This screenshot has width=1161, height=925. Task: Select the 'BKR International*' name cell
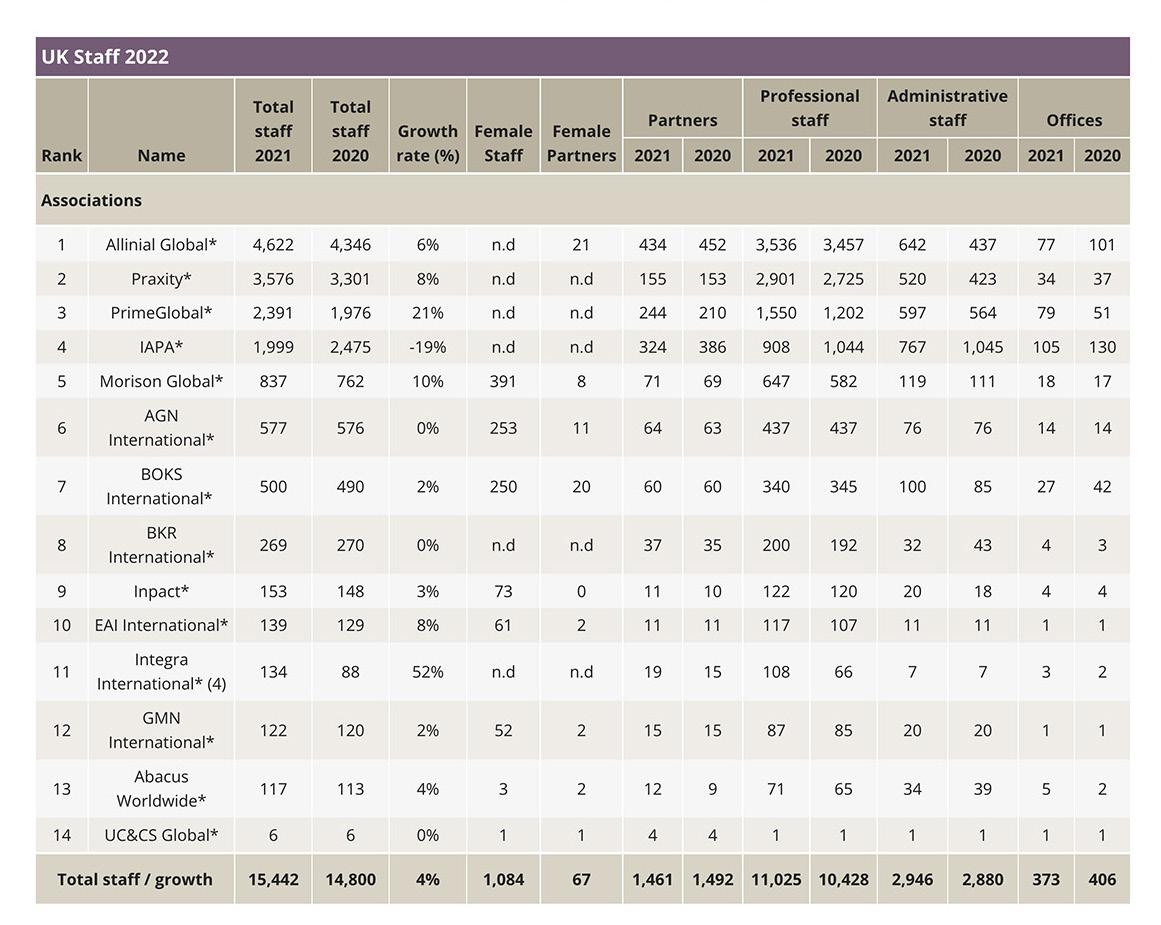pyautogui.click(x=161, y=544)
